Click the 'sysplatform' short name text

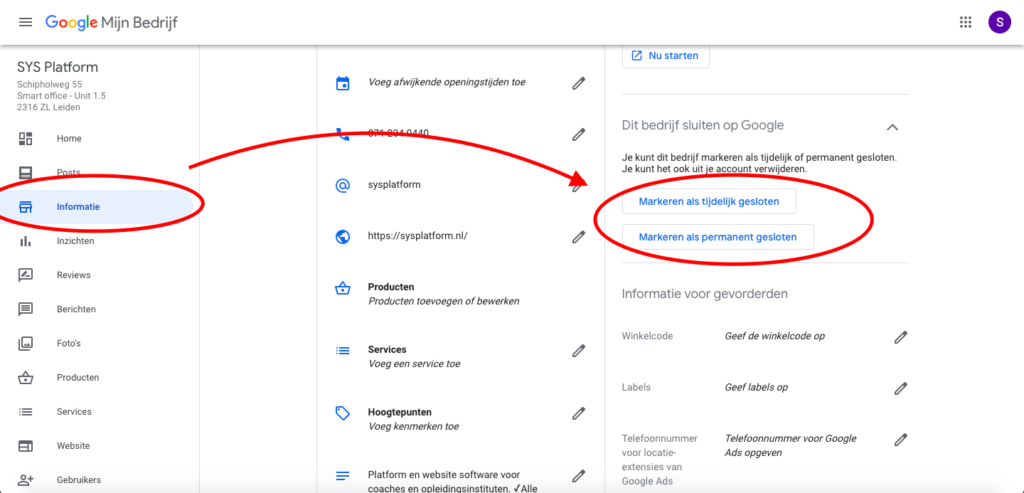click(394, 185)
